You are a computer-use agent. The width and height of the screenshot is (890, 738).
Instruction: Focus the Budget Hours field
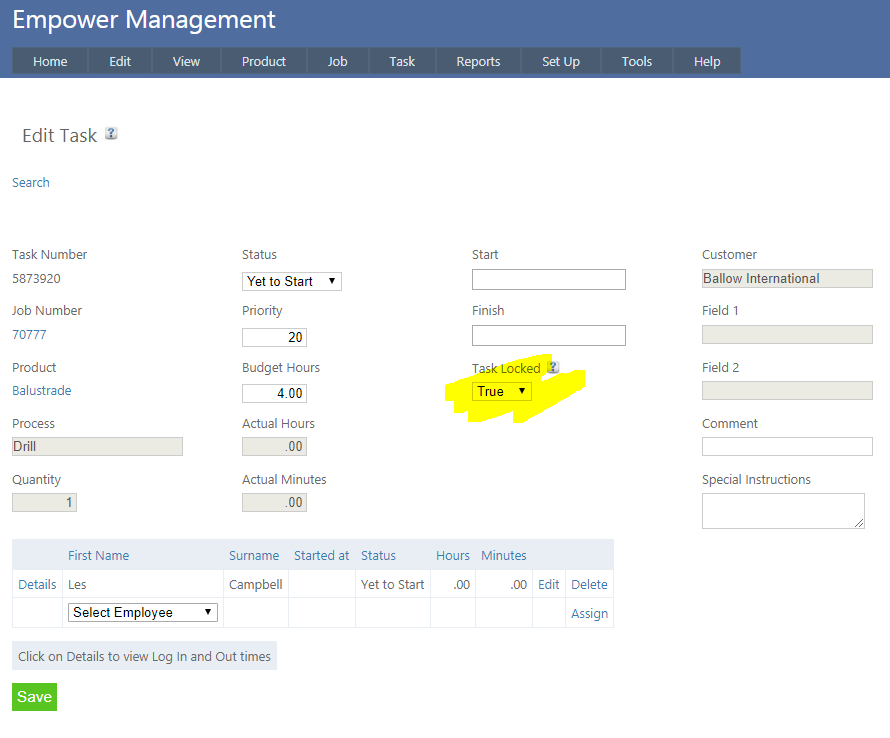274,394
